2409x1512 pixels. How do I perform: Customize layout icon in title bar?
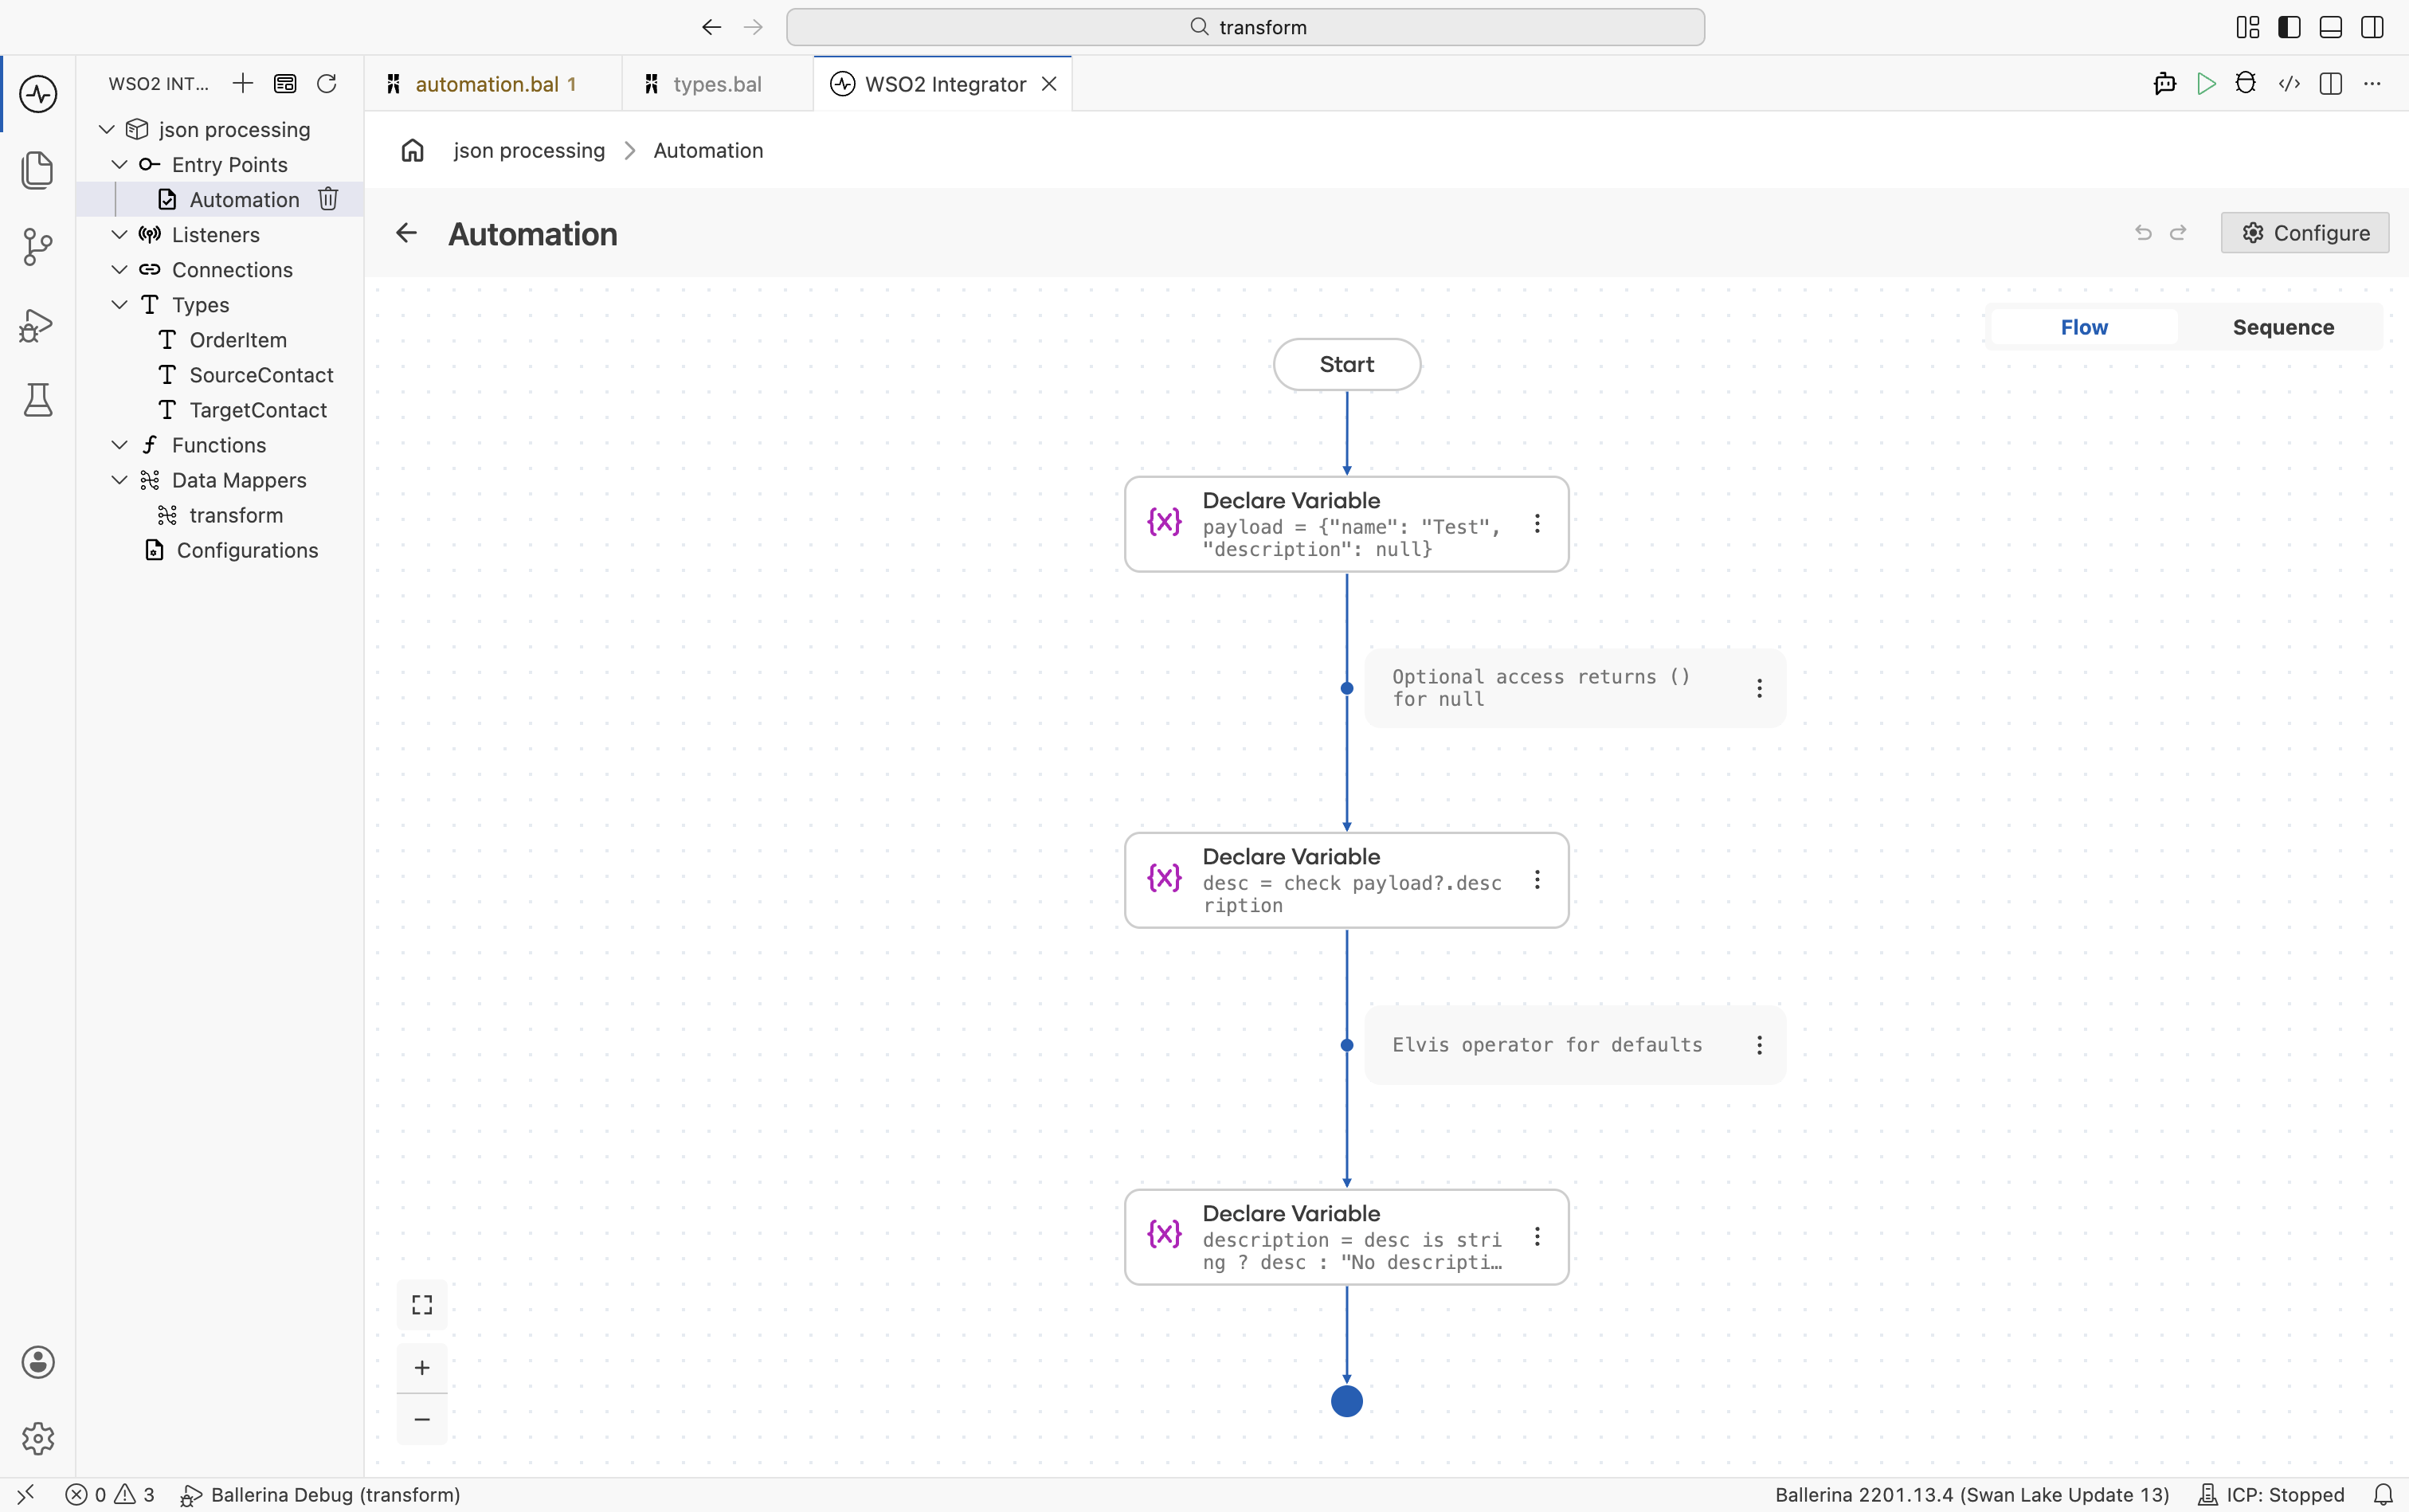[x=2247, y=27]
